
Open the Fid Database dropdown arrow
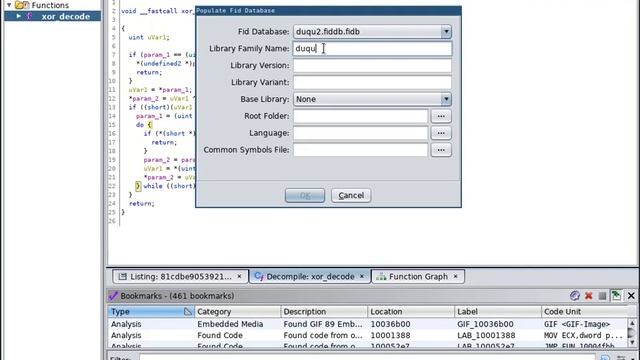coord(446,31)
